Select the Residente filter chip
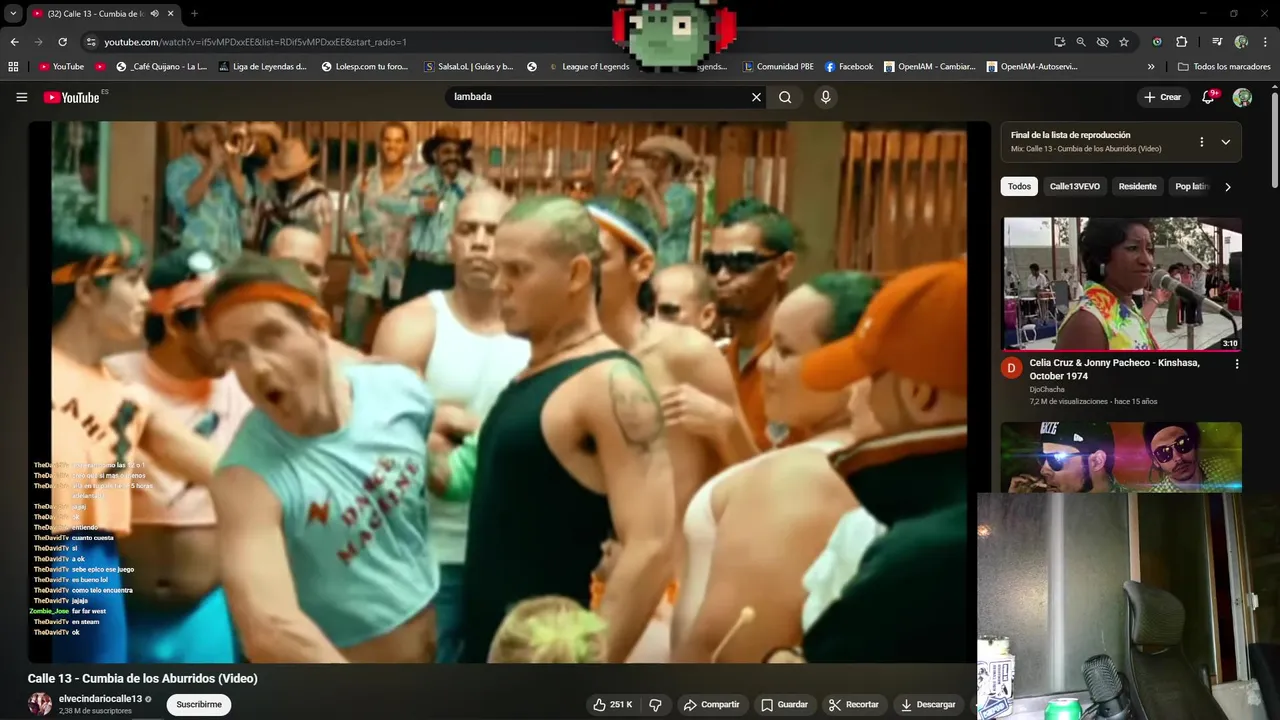Image resolution: width=1280 pixels, height=720 pixels. [x=1138, y=186]
